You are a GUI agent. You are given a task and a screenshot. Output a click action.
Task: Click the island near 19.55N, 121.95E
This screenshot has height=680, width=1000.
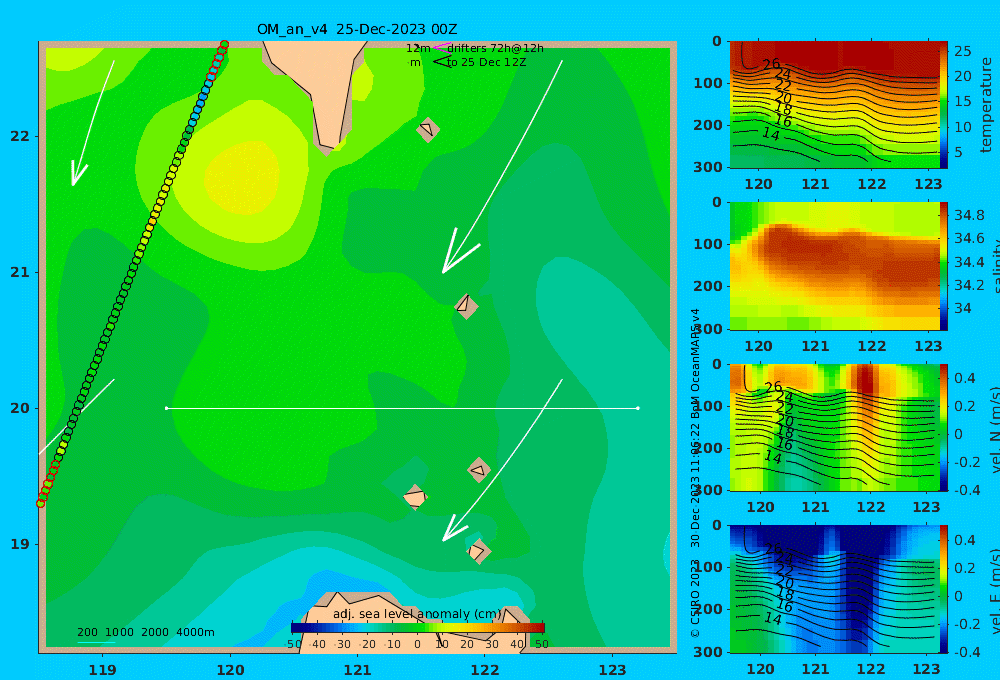478,470
